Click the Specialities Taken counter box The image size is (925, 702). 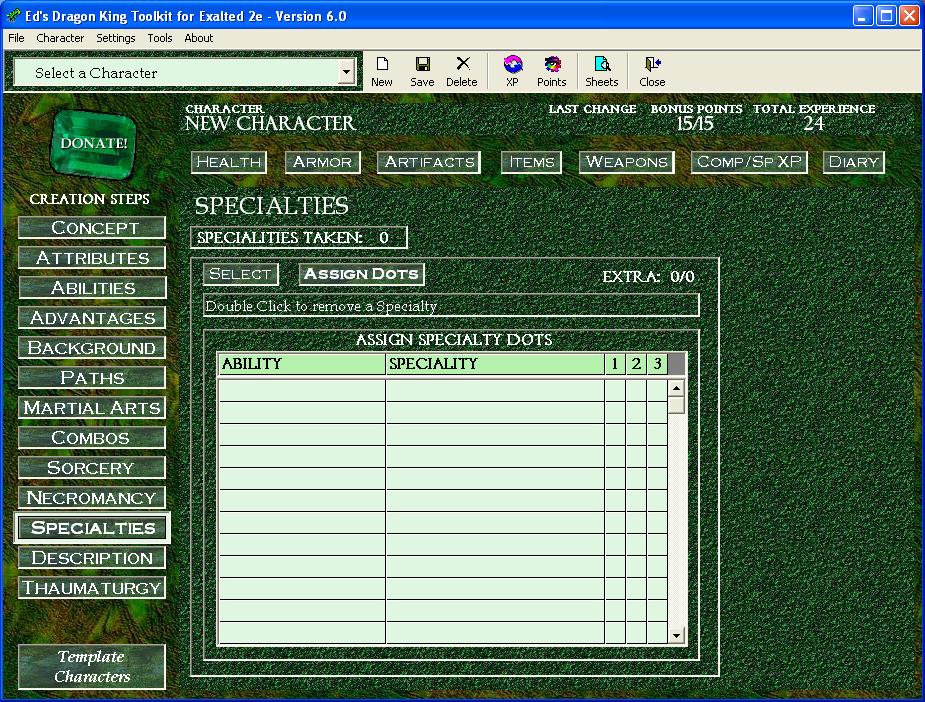[x=299, y=237]
